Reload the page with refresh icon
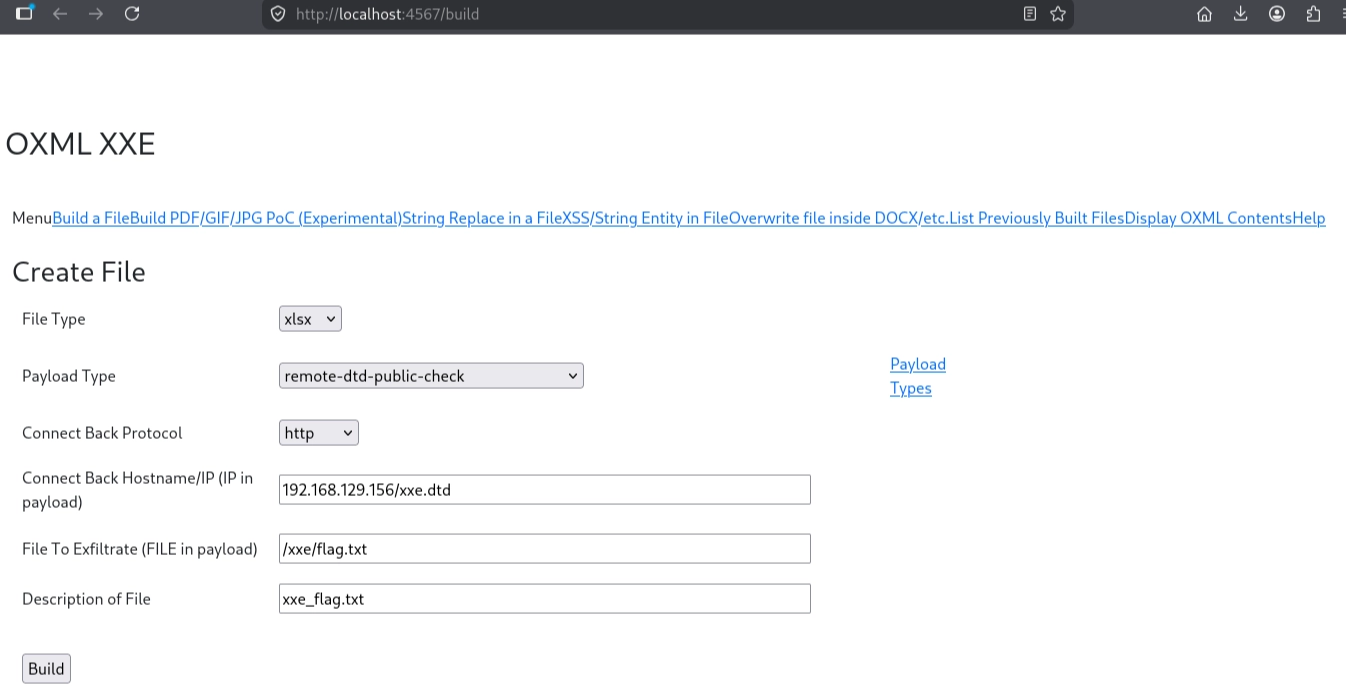Viewport: 1346px width, 686px height. pyautogui.click(x=132, y=14)
